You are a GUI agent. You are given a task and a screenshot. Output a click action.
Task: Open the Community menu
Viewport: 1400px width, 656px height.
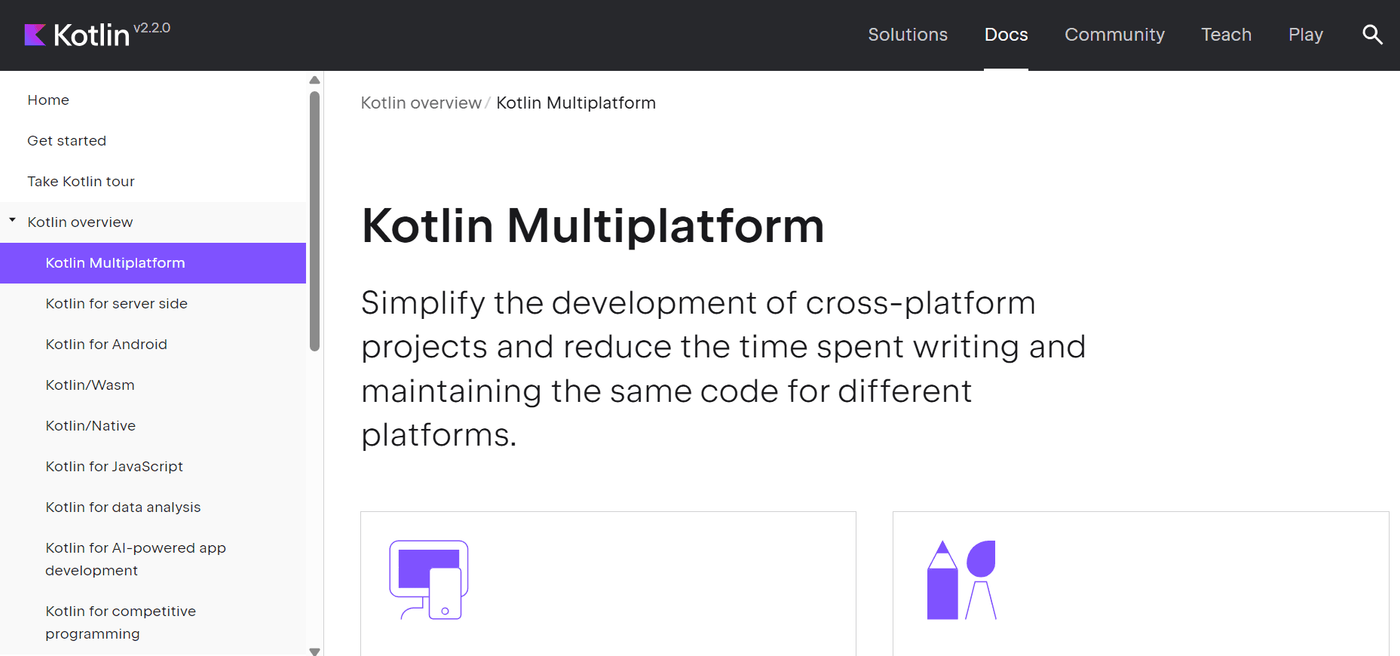1115,35
